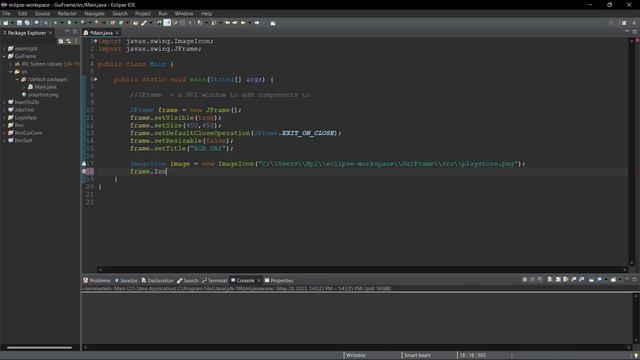
Task: Switch to the Search tab in bottom panel
Action: [x=188, y=280]
